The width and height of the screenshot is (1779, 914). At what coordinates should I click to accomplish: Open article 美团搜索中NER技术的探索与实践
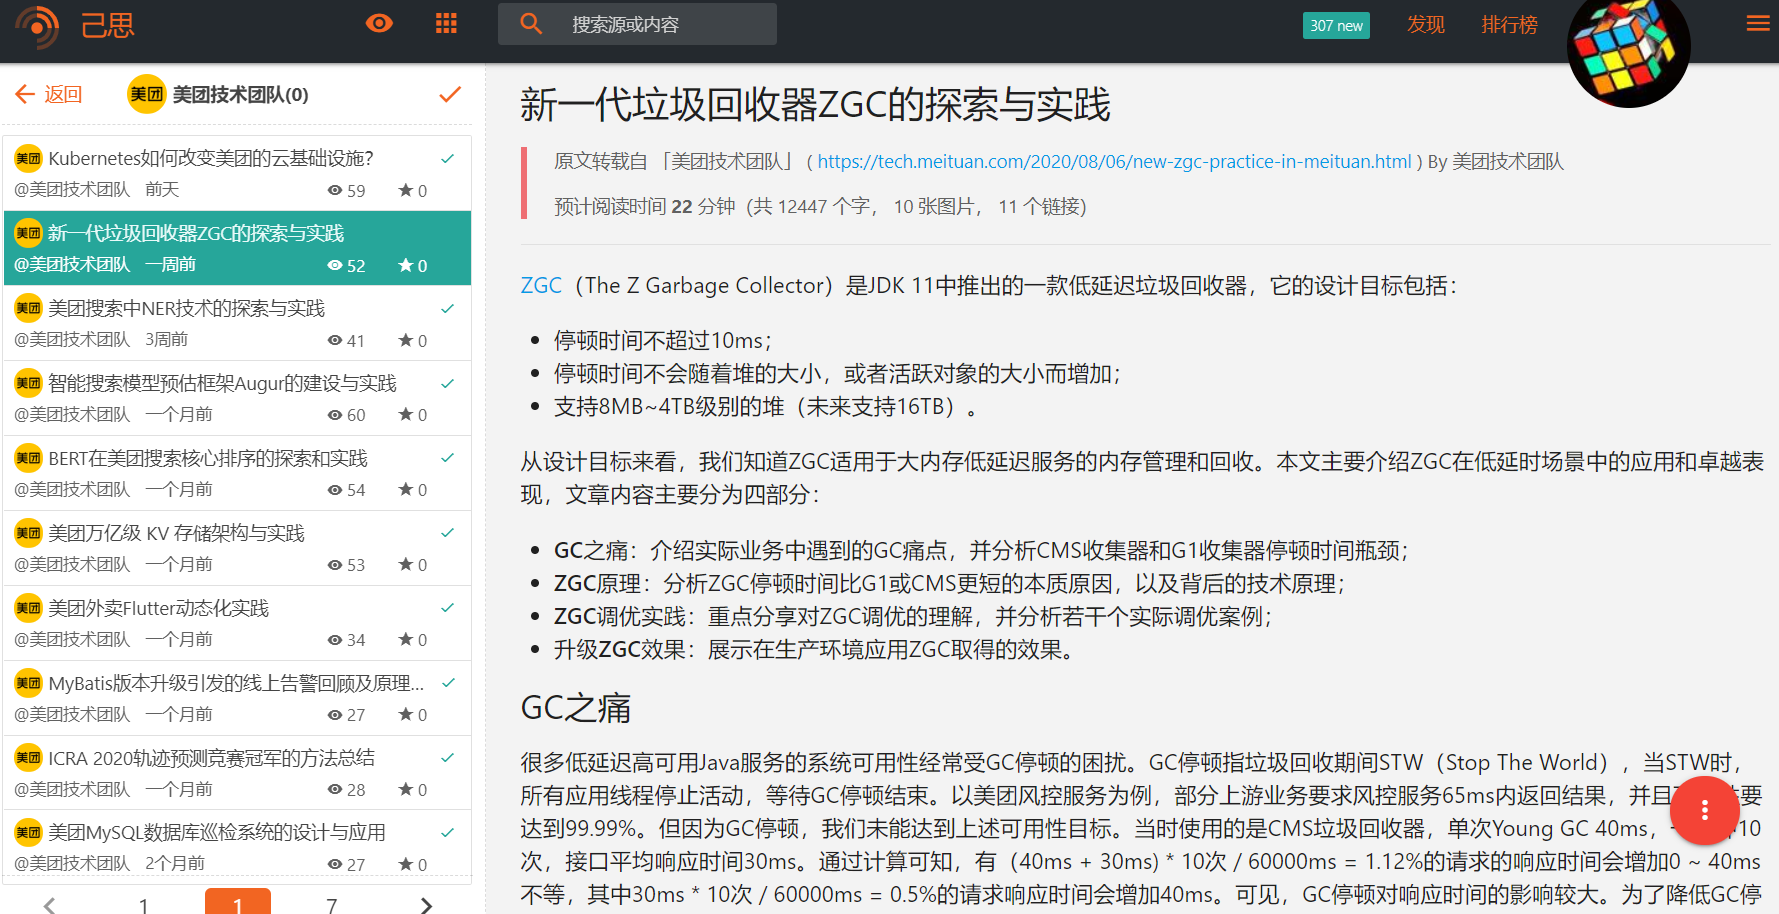point(187,308)
